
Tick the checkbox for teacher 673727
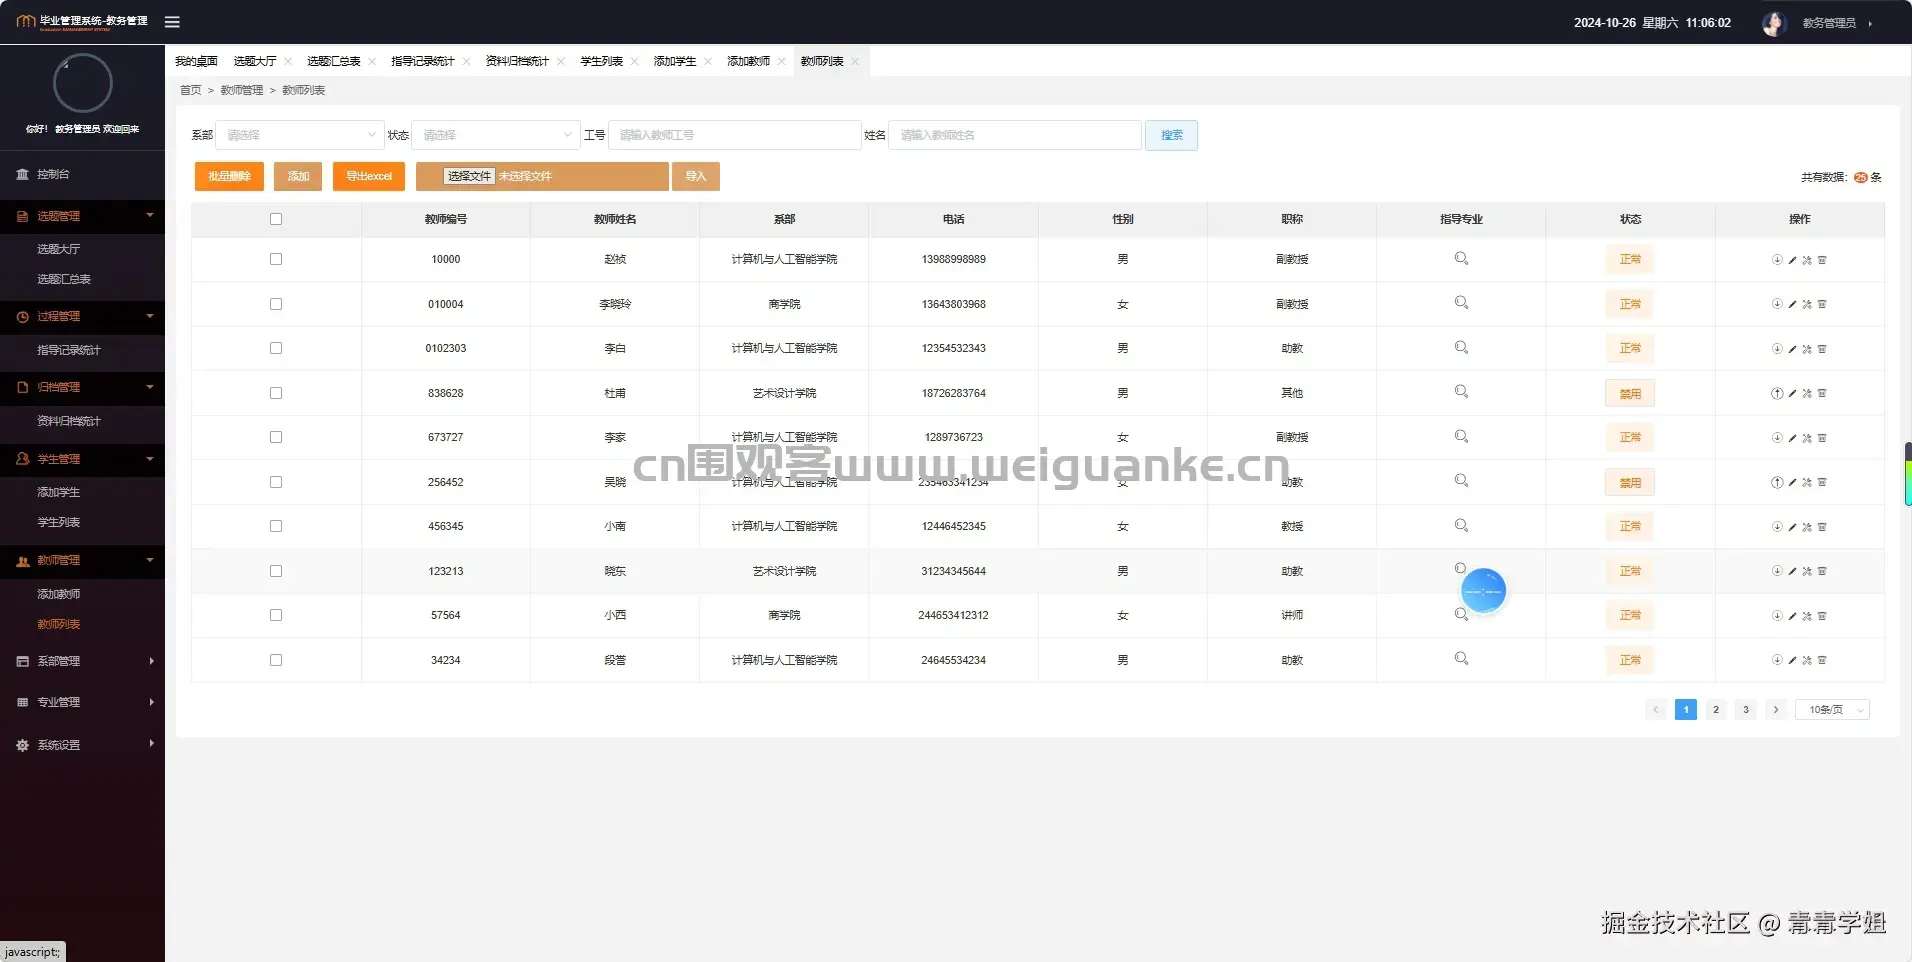point(276,437)
